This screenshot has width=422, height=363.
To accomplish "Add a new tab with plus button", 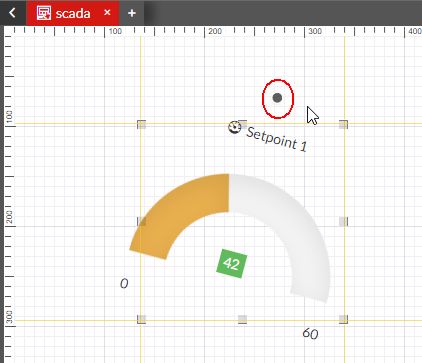I will coord(132,13).
